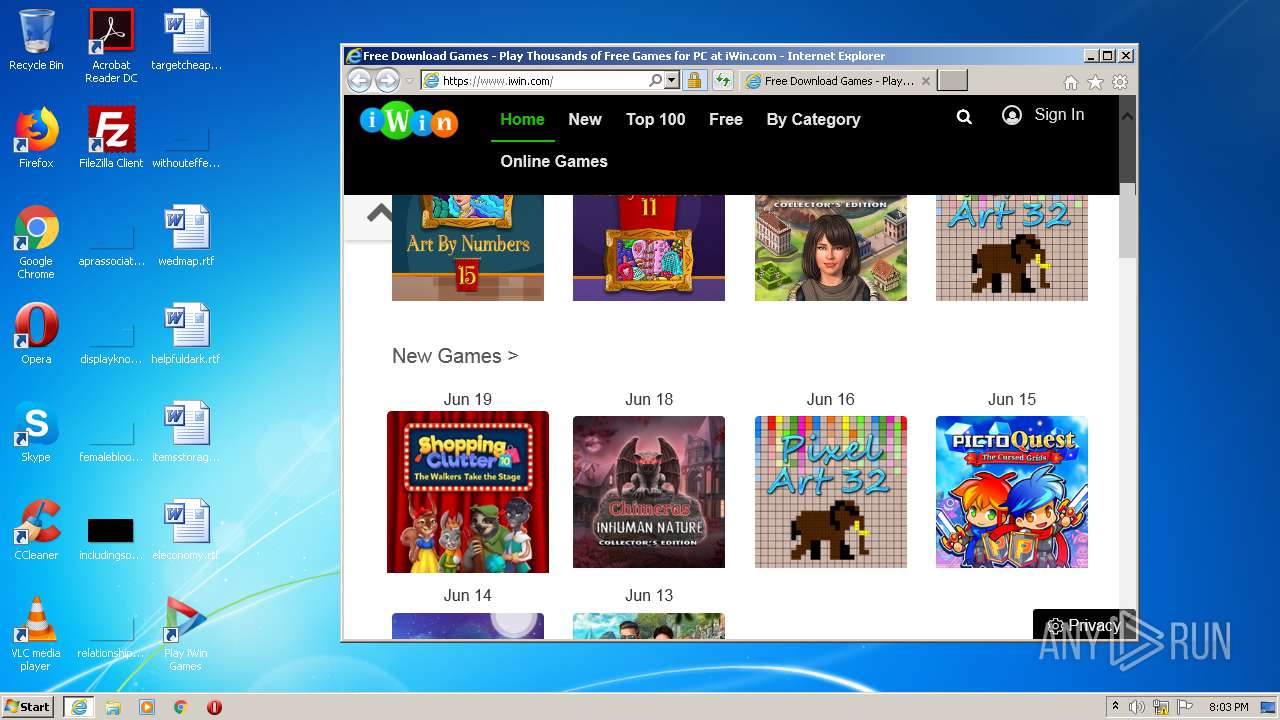Open the Shopping Clutter 10 game thumbnail
Screen dimensions: 1280x720
[x=468, y=492]
